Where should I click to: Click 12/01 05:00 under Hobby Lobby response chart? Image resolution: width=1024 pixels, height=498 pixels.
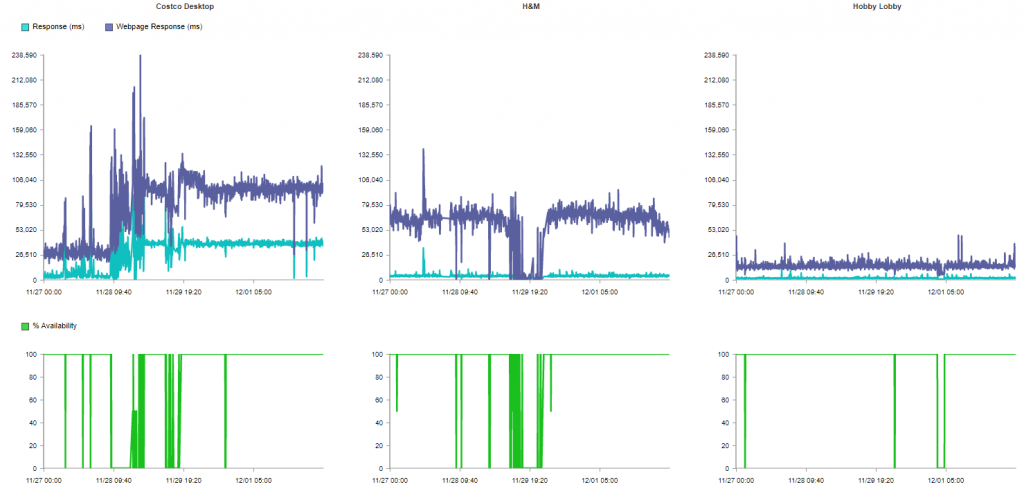pos(946,292)
